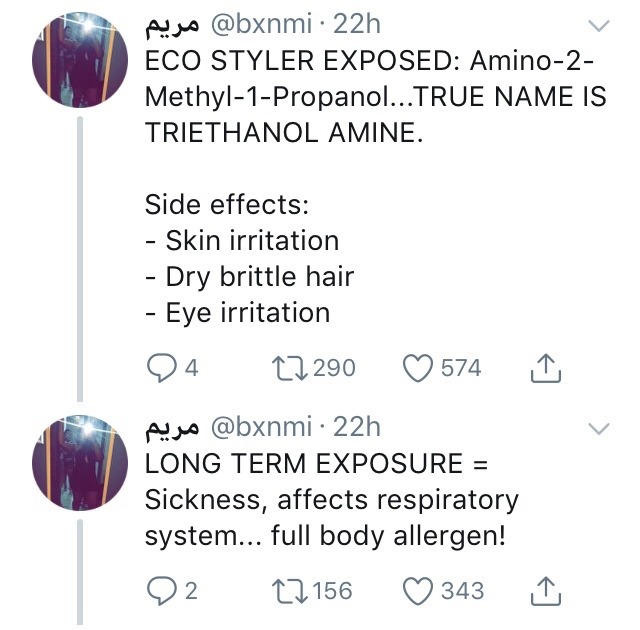Share the LONG TERM EXPOSURE tweet

click(546, 591)
